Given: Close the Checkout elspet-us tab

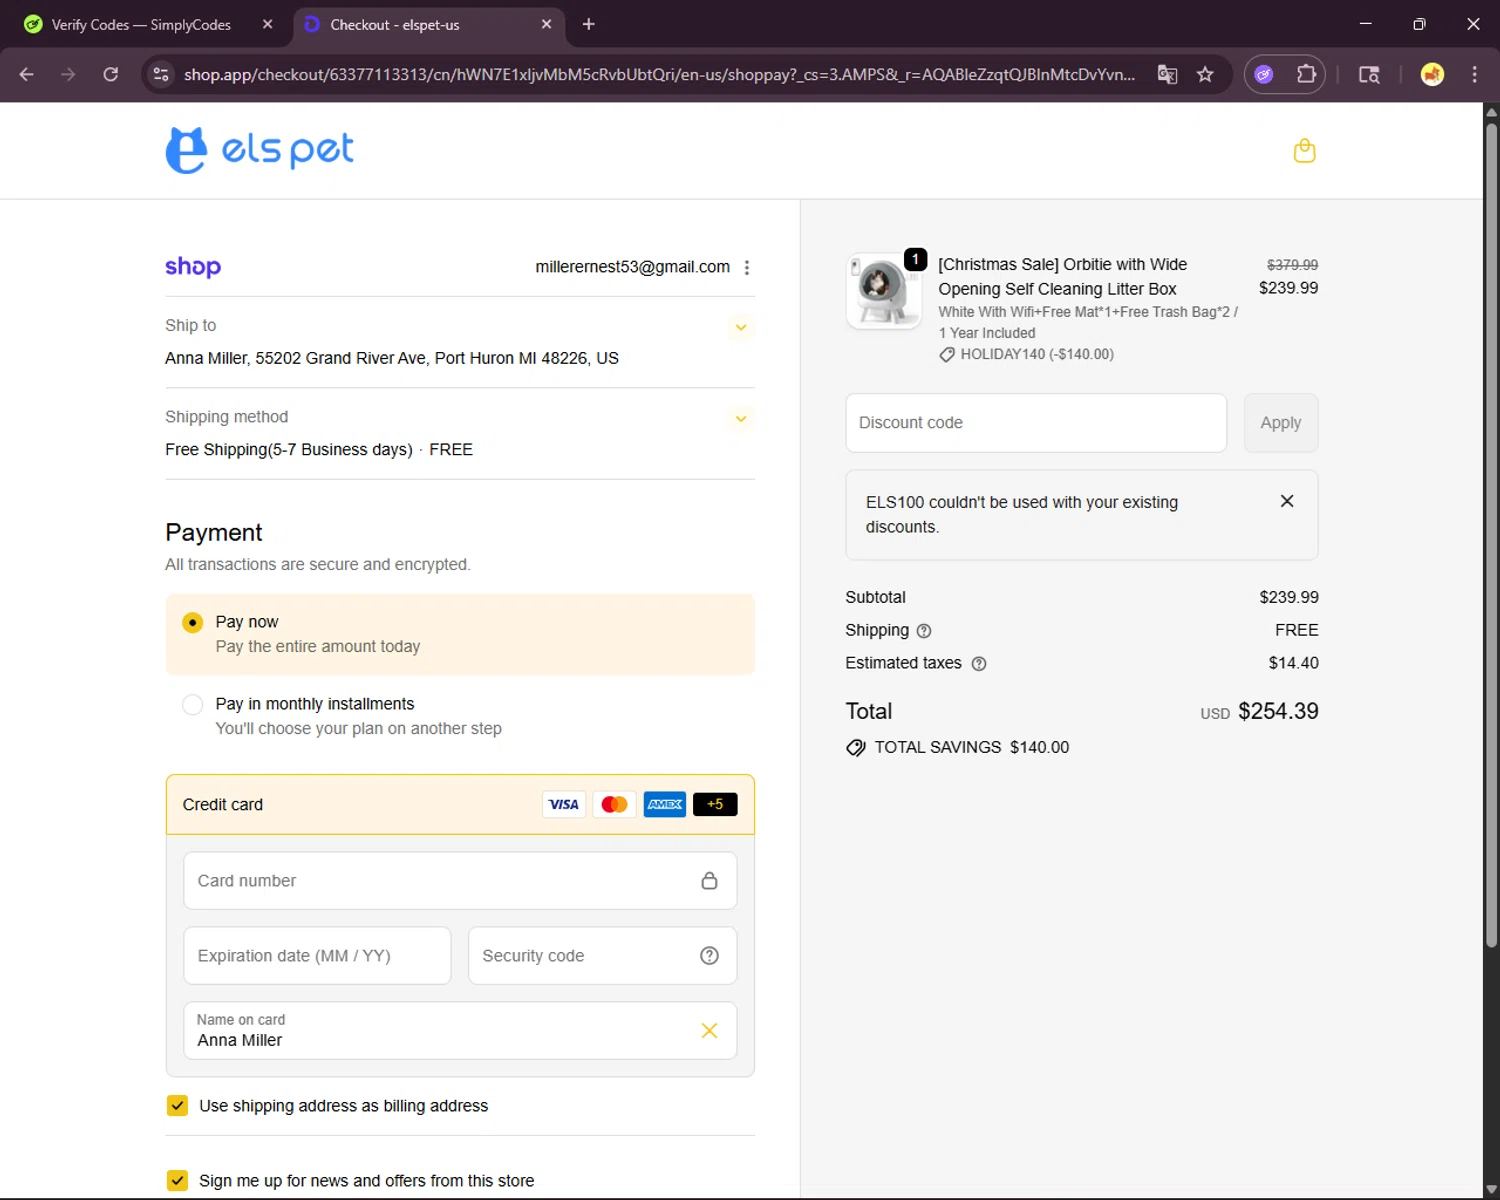Looking at the screenshot, I should (x=546, y=24).
